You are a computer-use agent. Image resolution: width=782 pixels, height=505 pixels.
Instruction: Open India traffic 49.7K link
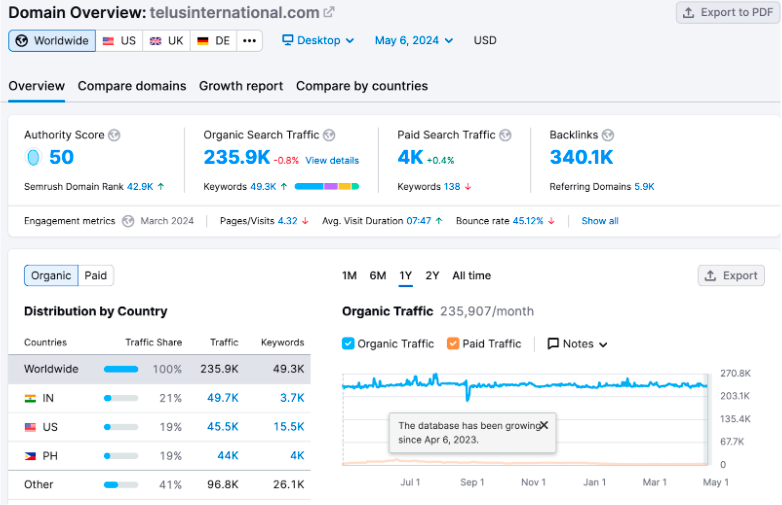(223, 398)
